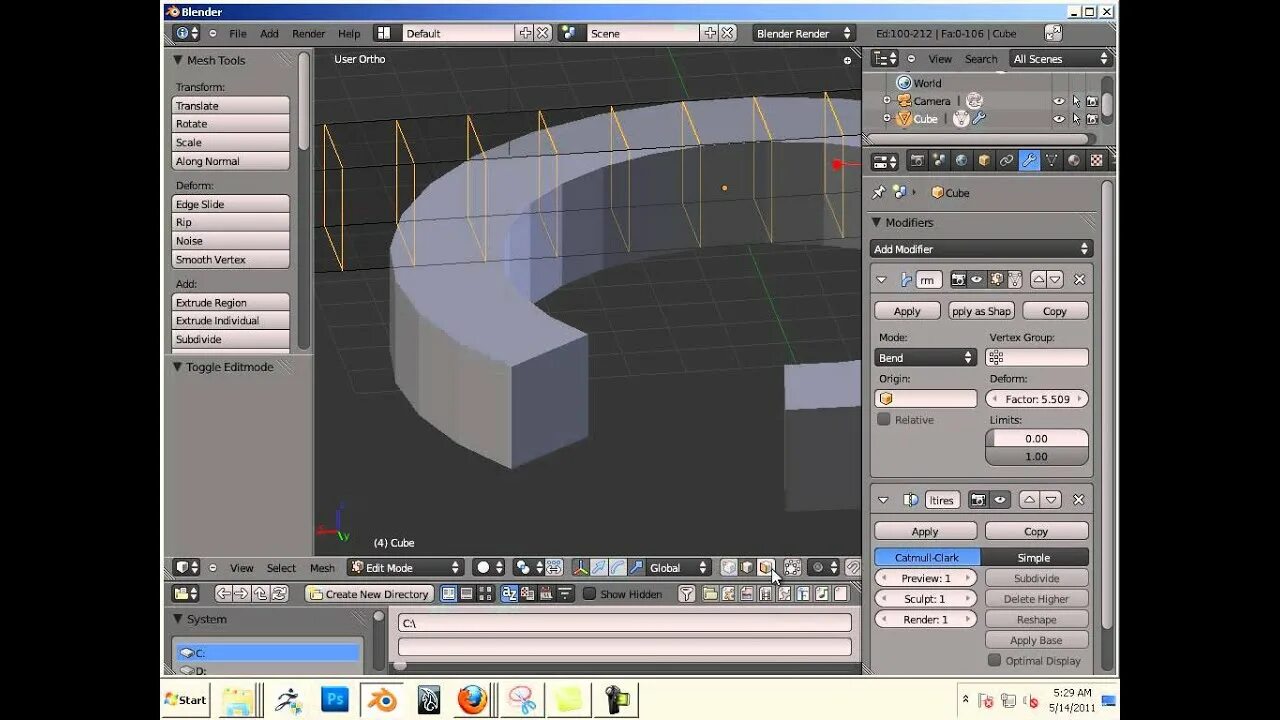Viewport: 1280px width, 720px height.
Task: Select the Translate manipulator arrow icon
Action: point(598,567)
